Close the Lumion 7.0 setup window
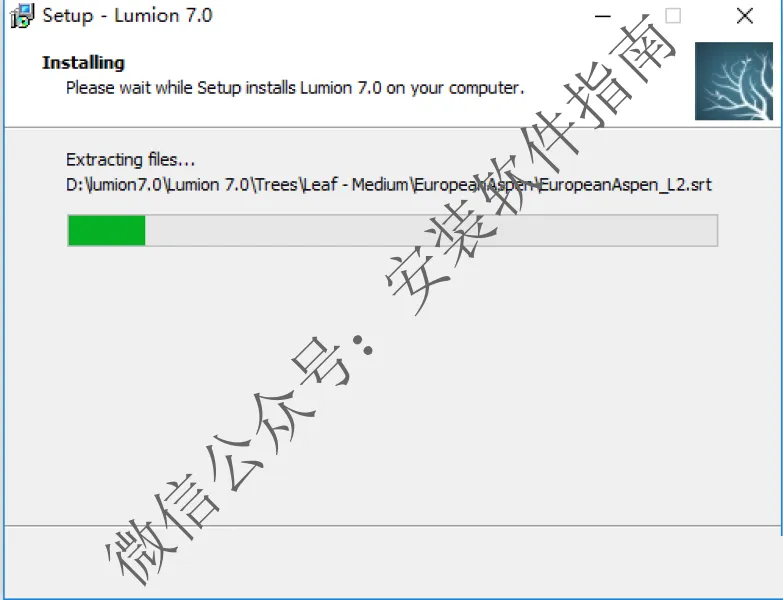 pyautogui.click(x=745, y=16)
